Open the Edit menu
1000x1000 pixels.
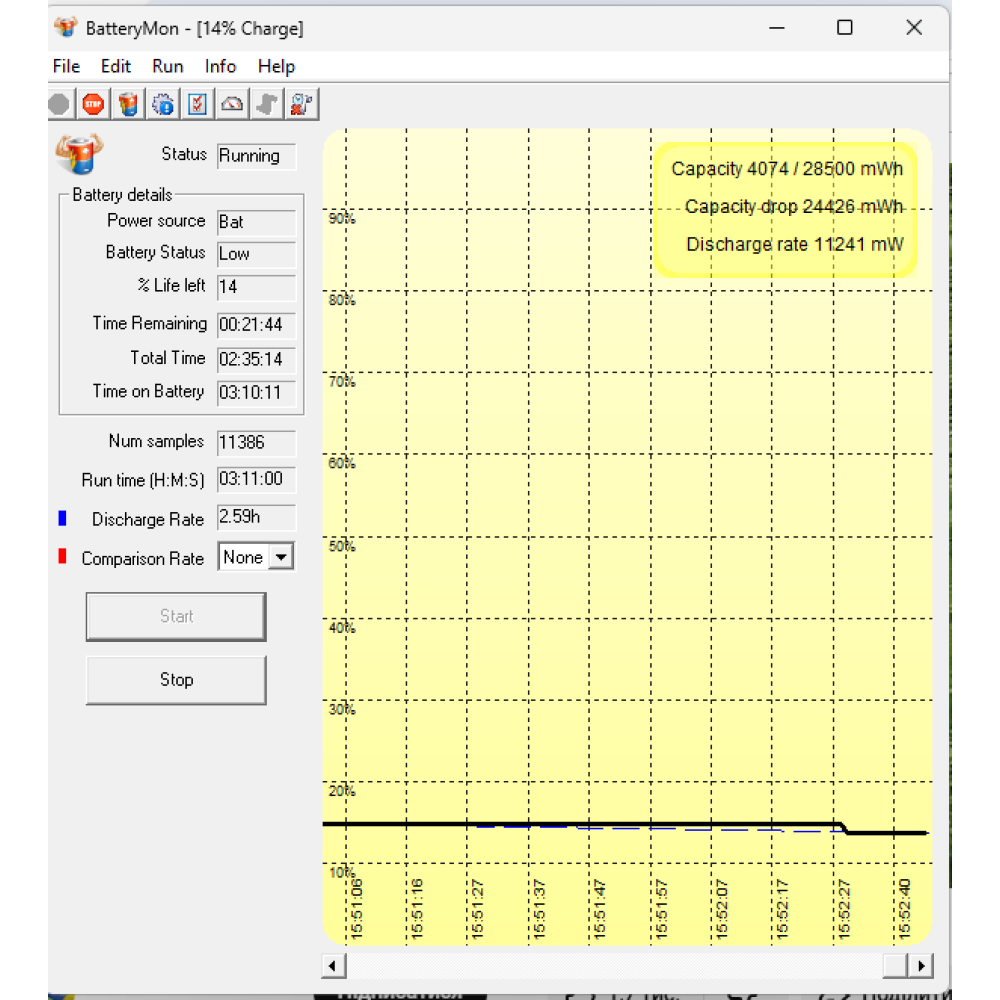[x=116, y=66]
